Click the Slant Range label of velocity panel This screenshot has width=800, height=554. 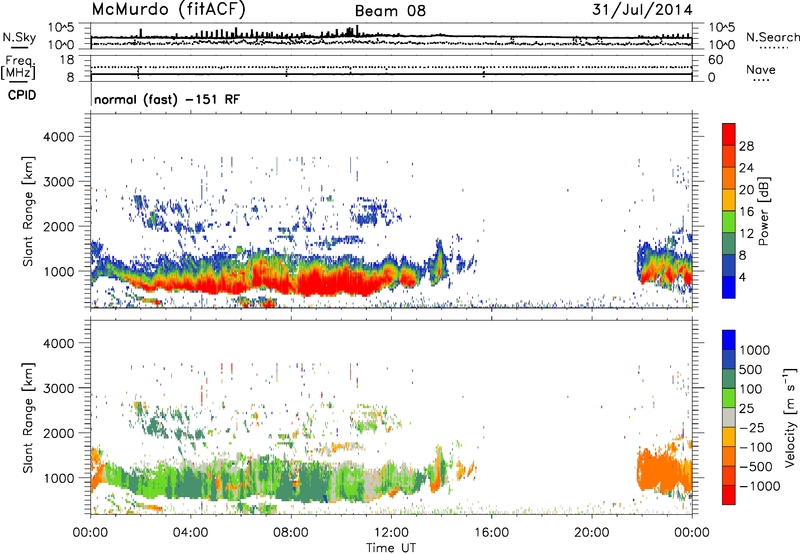coord(28,418)
